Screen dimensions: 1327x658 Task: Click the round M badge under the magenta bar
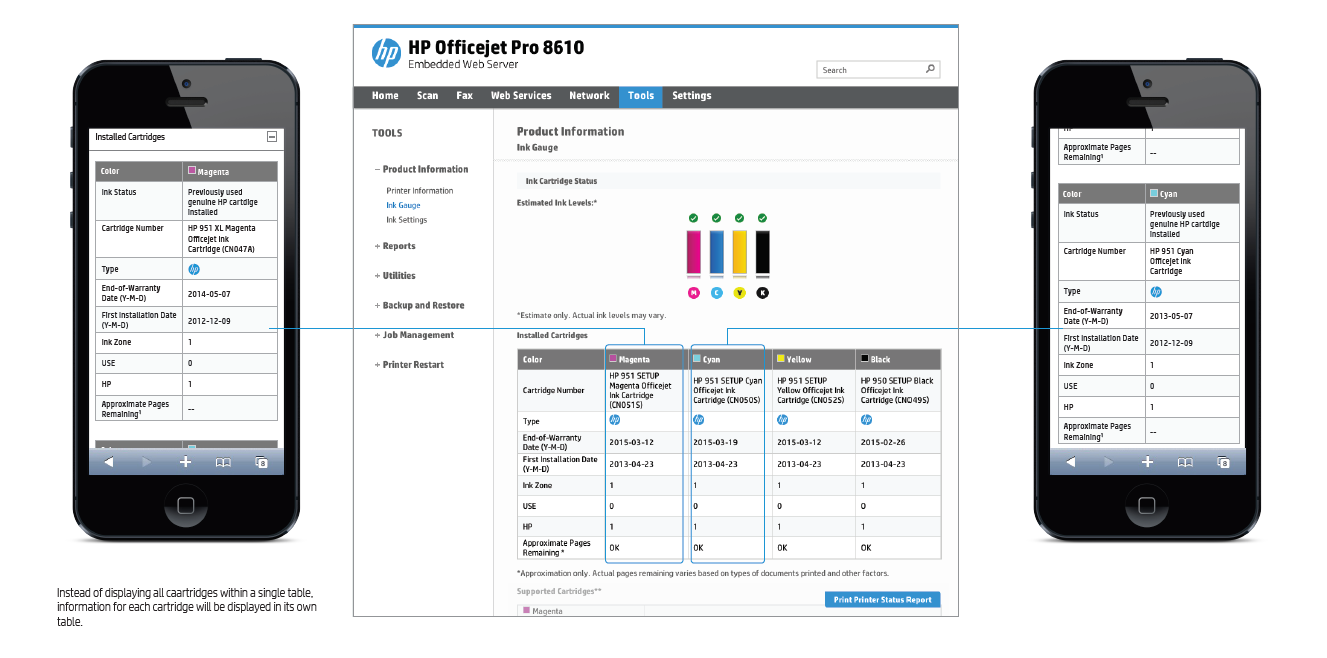coord(693,293)
